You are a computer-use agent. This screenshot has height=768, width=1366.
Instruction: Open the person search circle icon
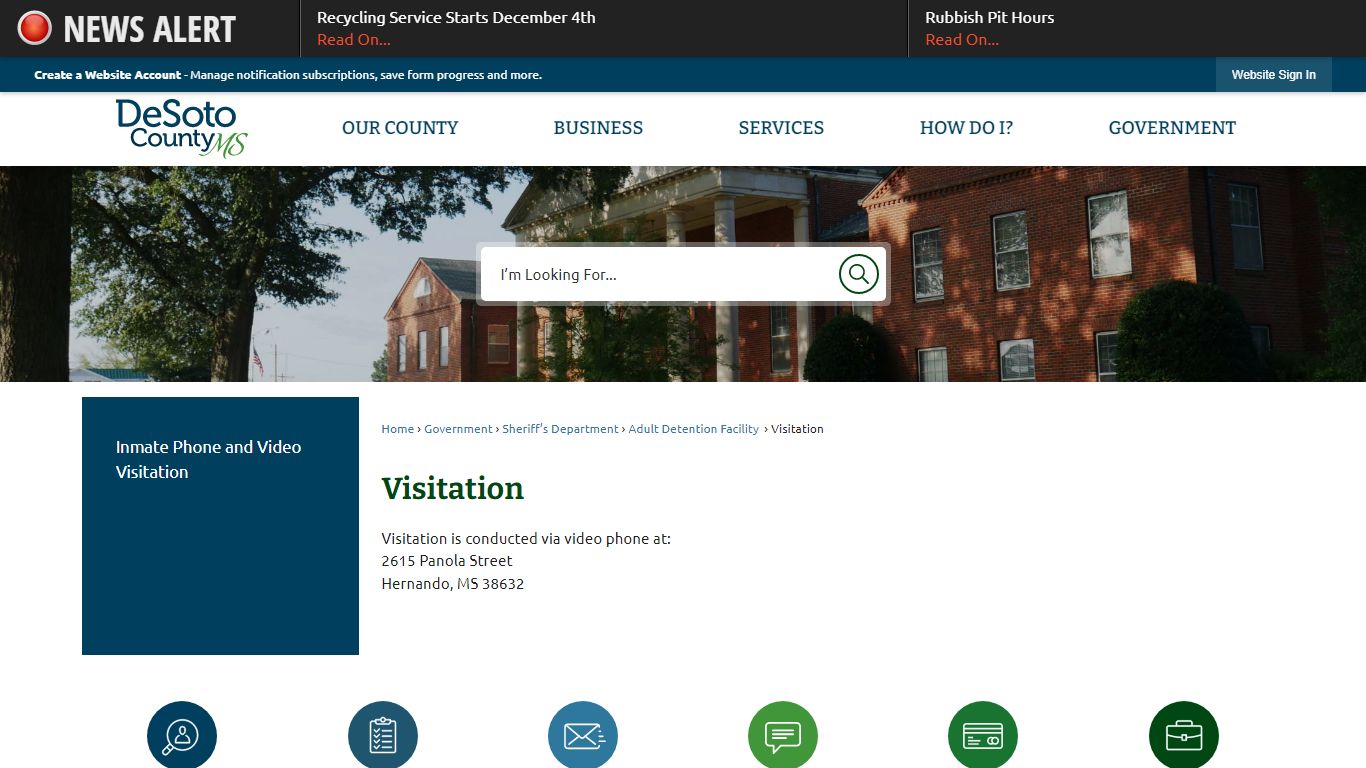click(x=182, y=735)
